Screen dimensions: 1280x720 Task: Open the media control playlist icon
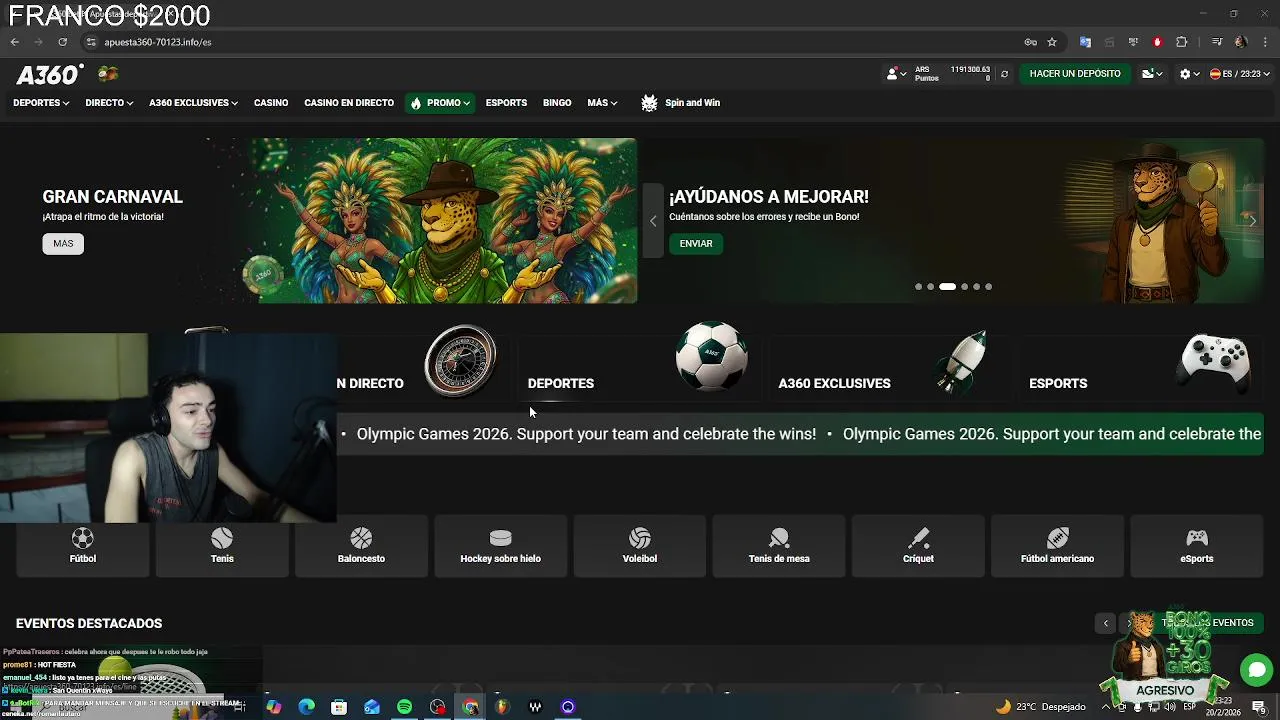pos(1216,42)
